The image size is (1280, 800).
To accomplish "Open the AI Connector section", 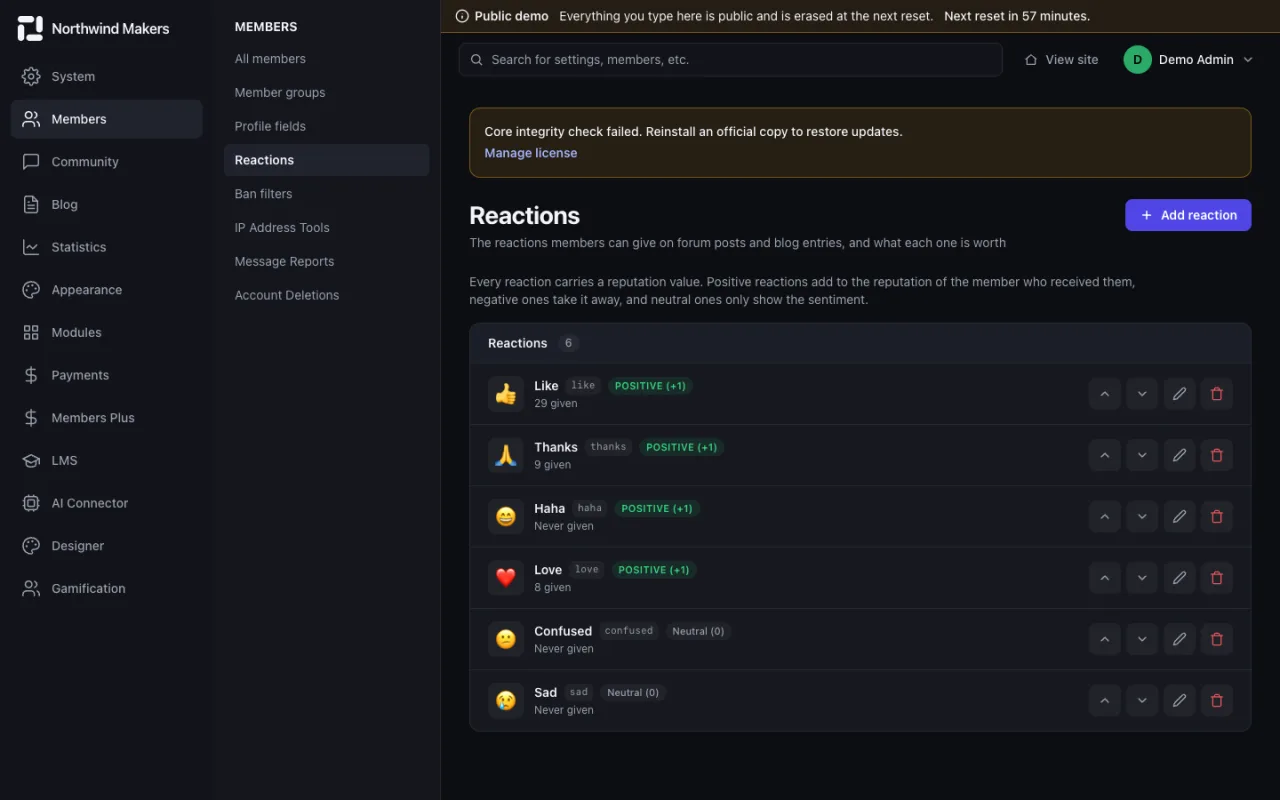I will click(107, 503).
